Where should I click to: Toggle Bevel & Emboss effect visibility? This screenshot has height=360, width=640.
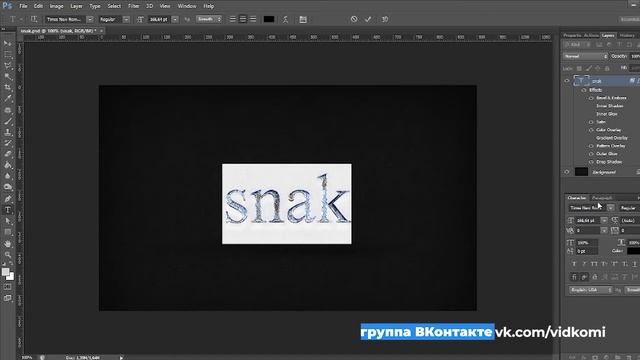(591, 98)
